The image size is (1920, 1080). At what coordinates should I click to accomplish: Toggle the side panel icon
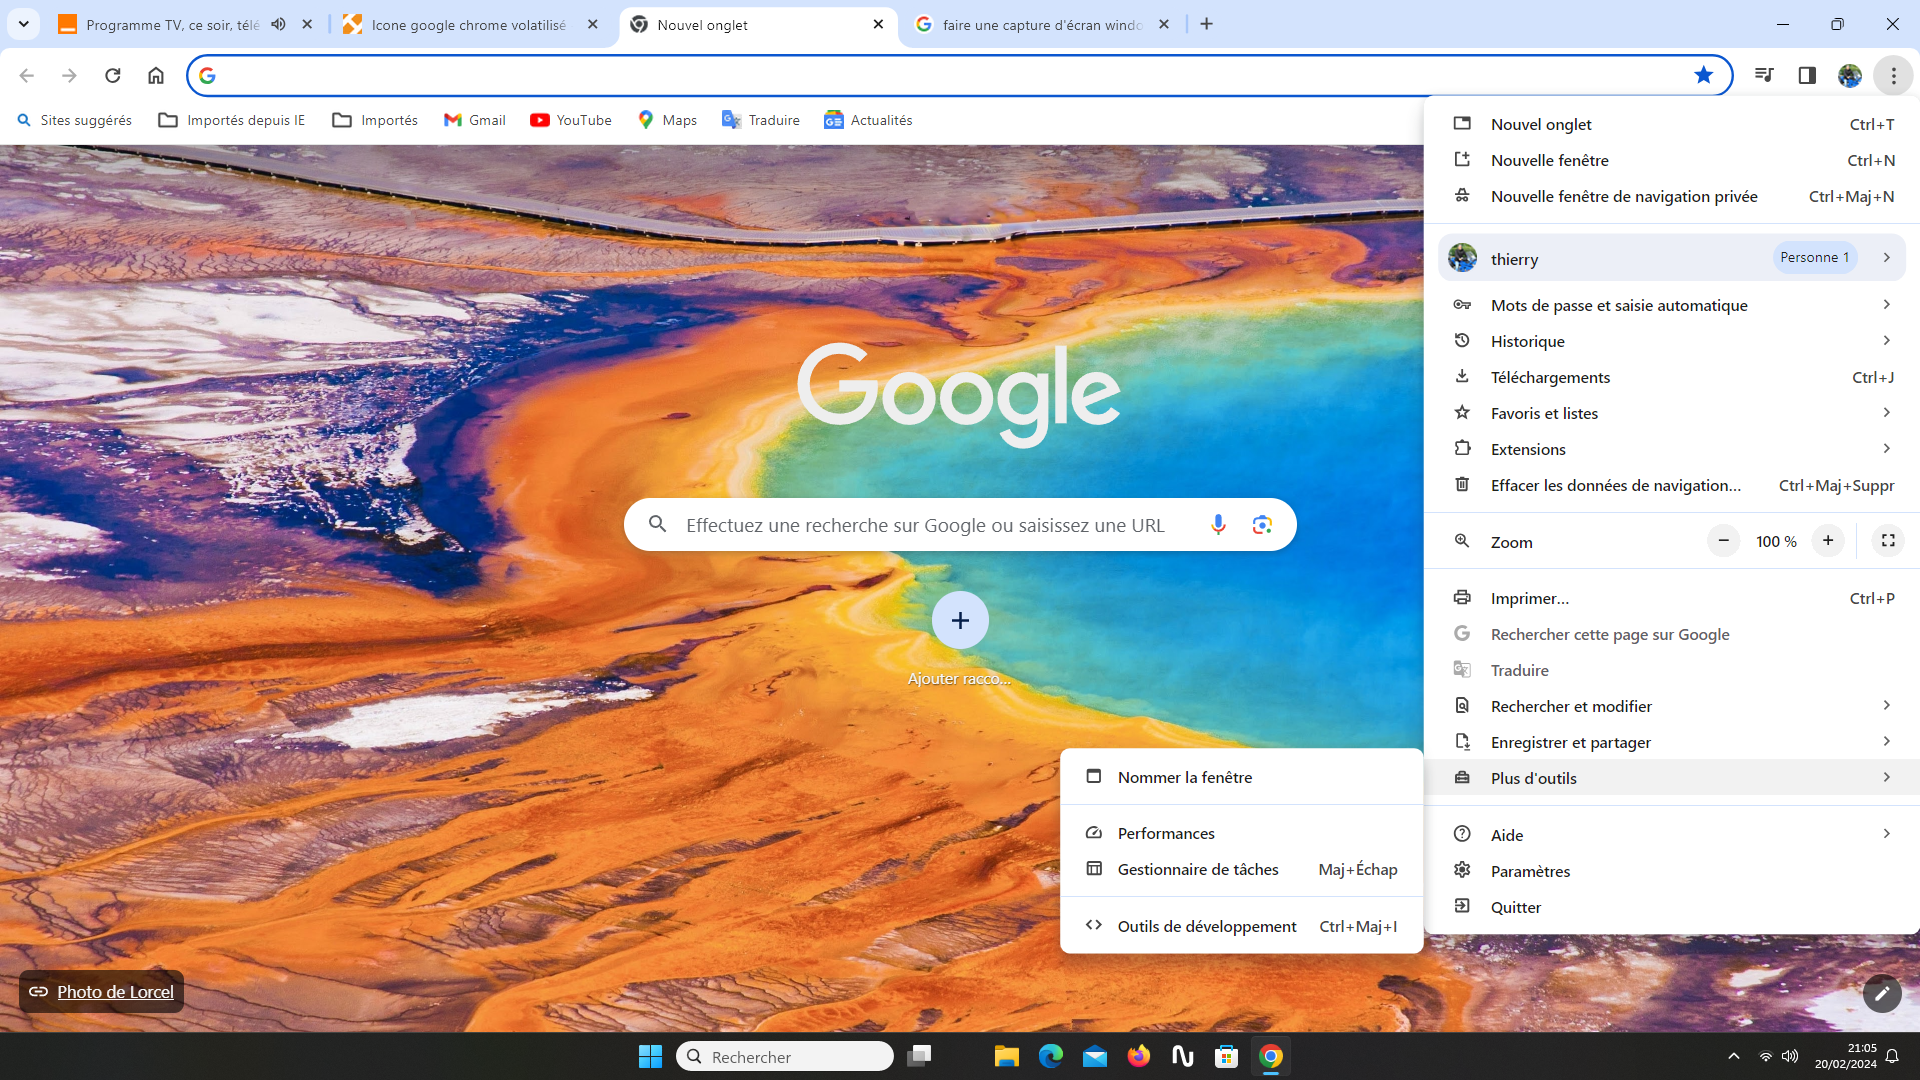click(x=1807, y=75)
